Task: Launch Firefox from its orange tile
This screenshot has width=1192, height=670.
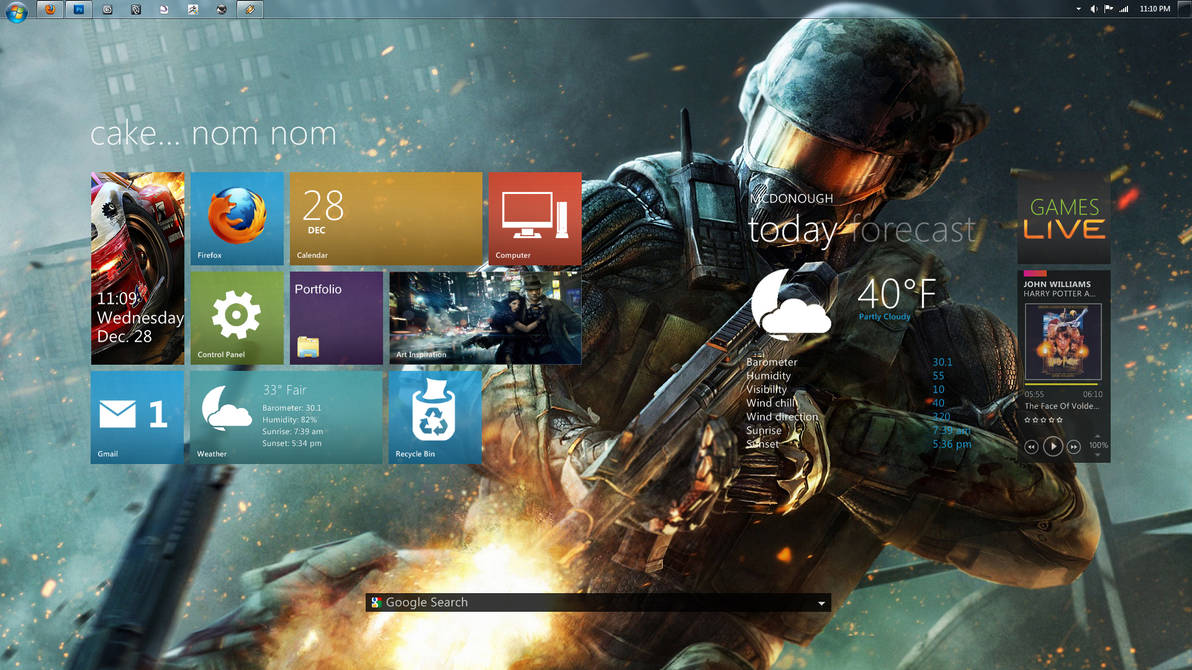Action: [x=237, y=215]
